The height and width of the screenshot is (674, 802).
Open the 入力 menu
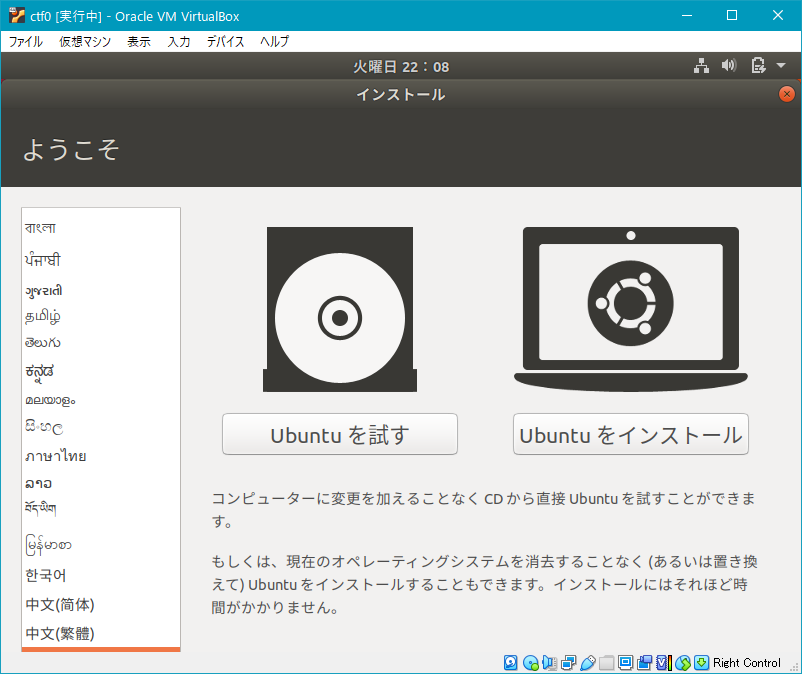click(179, 41)
